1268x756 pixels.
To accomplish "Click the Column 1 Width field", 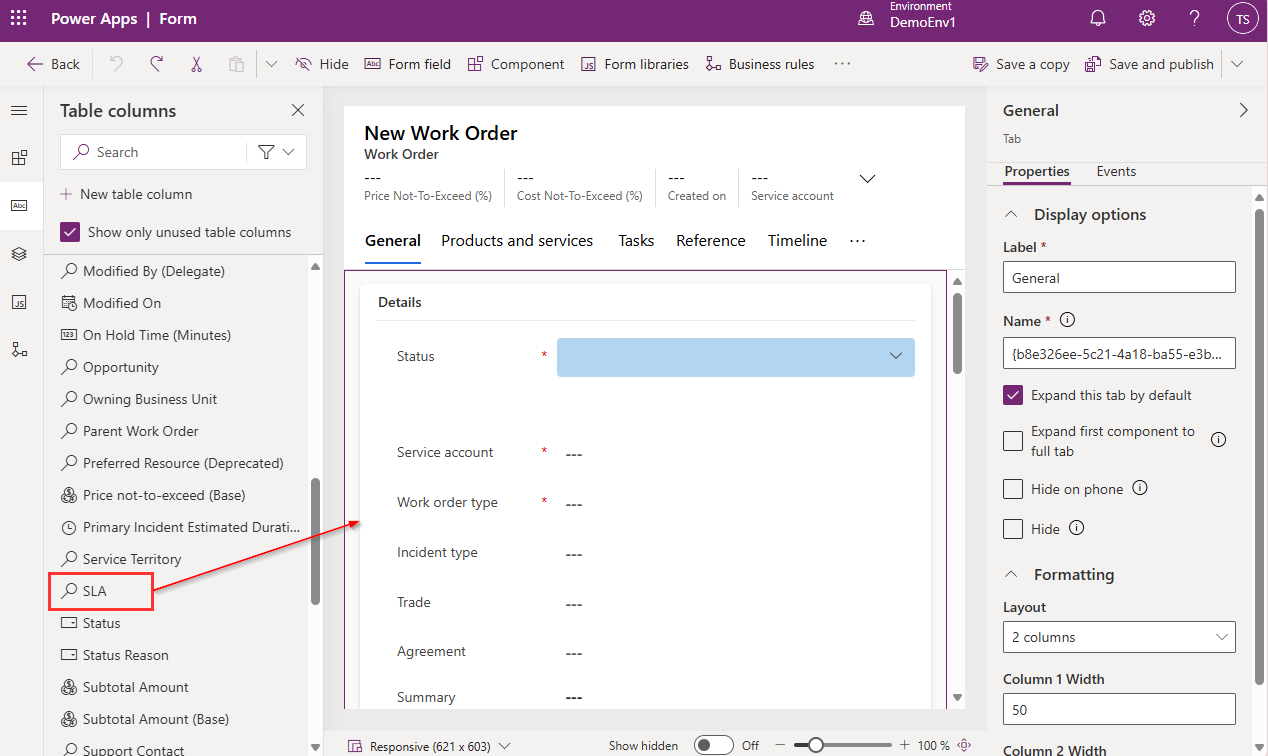I will click(x=1119, y=709).
